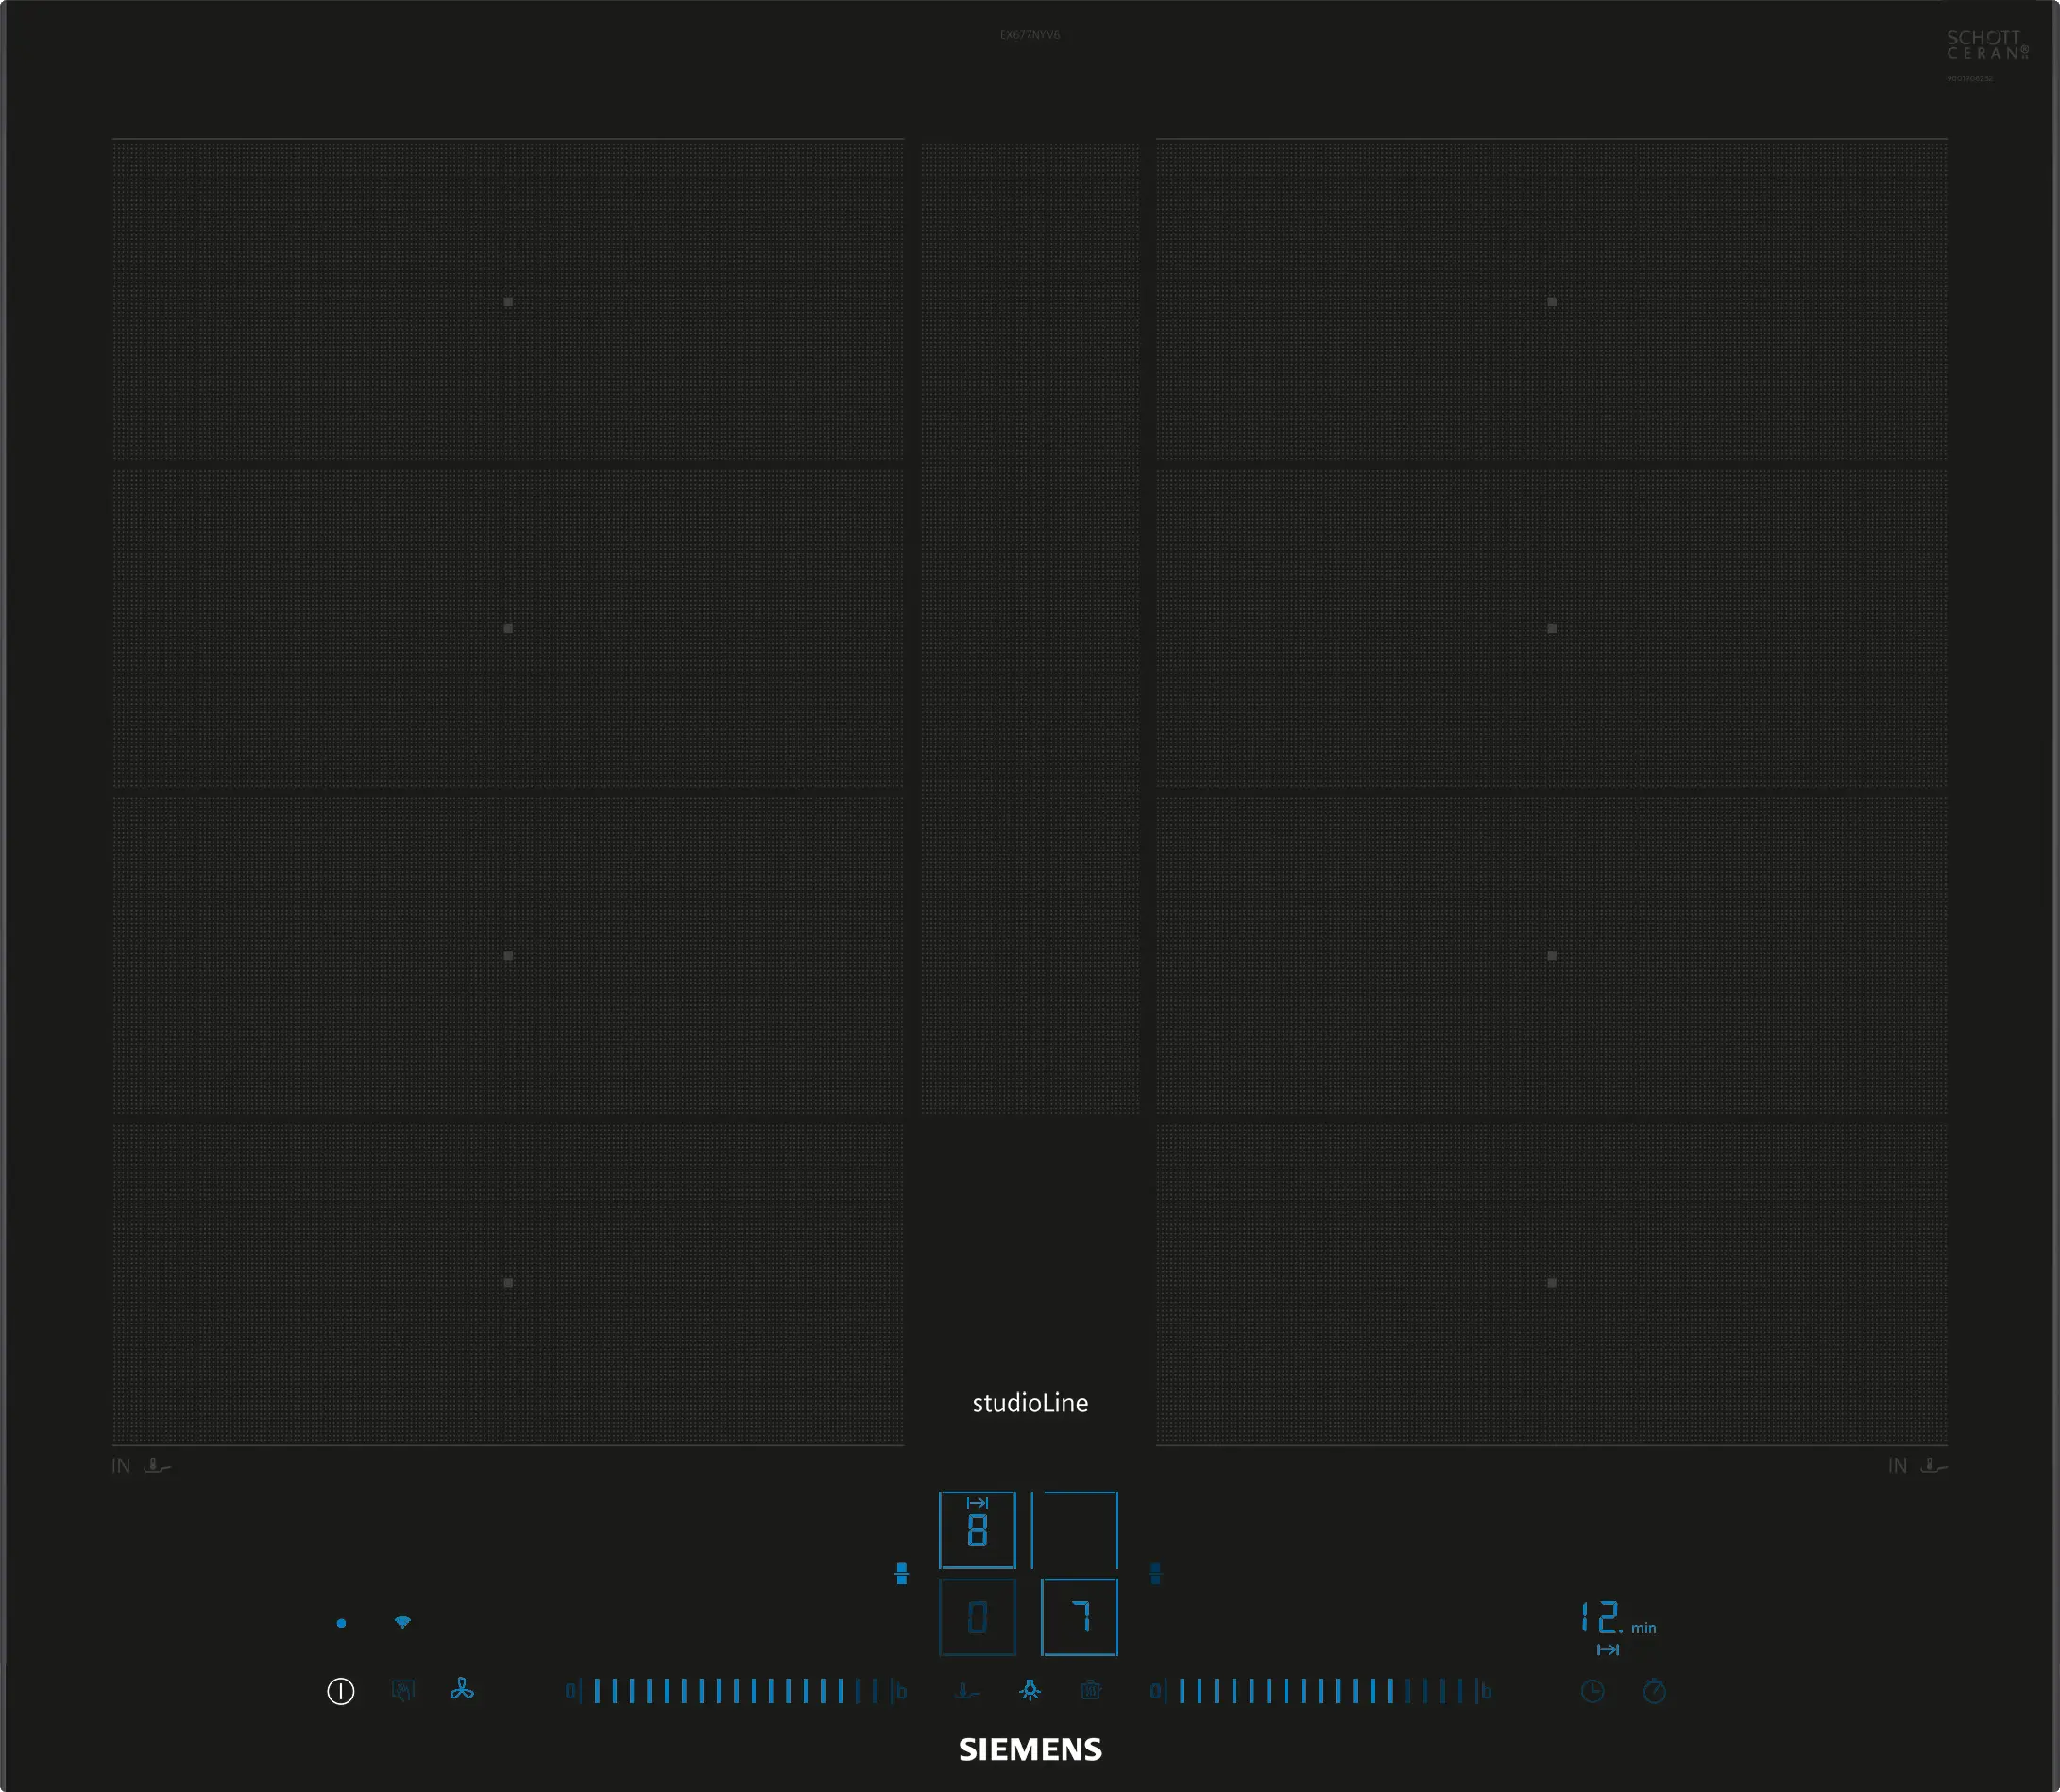Tap boost 'b' on left slider
The width and height of the screenshot is (2060, 1792).
901,1692
